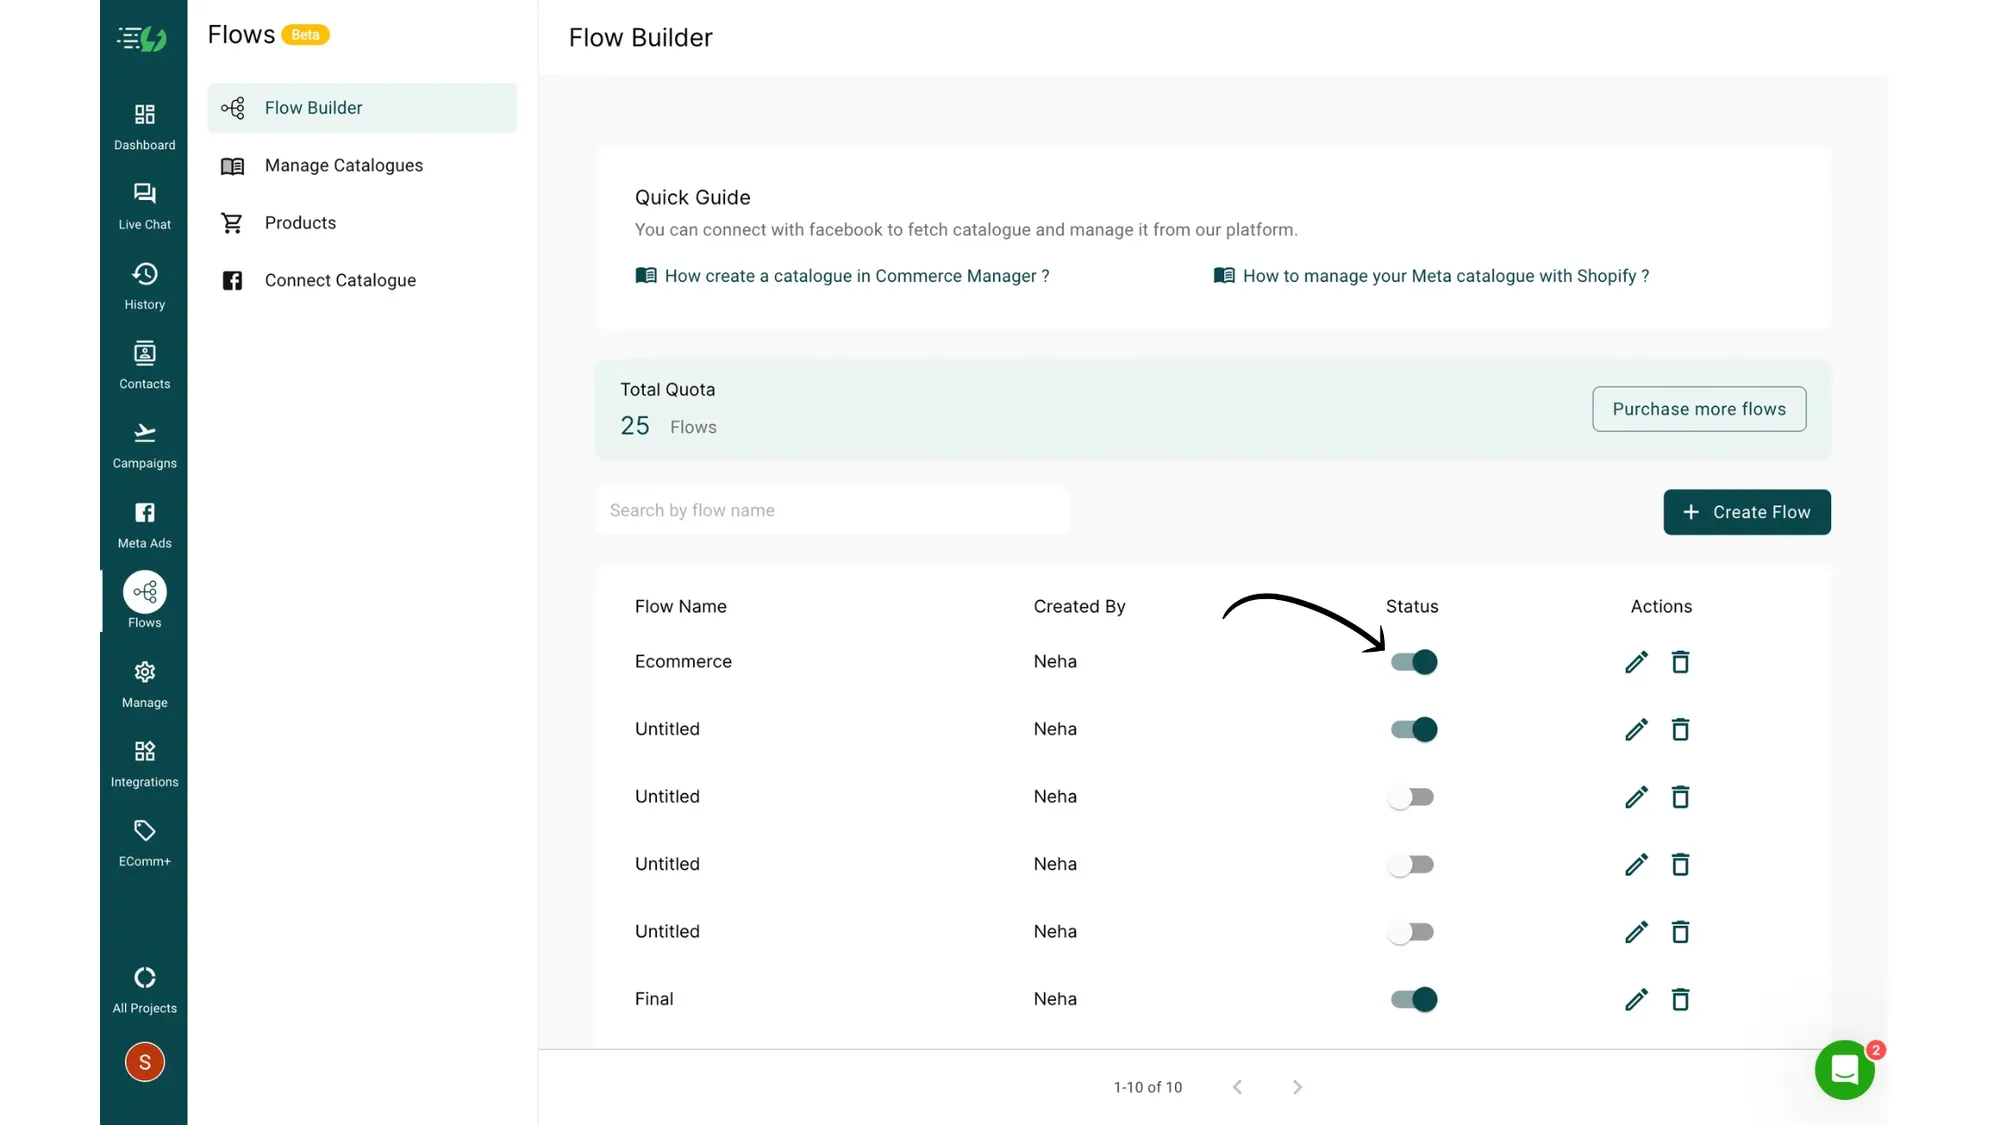This screenshot has width=2000, height=1125.
Task: Open All Projects from the sidebar
Action: (x=144, y=988)
